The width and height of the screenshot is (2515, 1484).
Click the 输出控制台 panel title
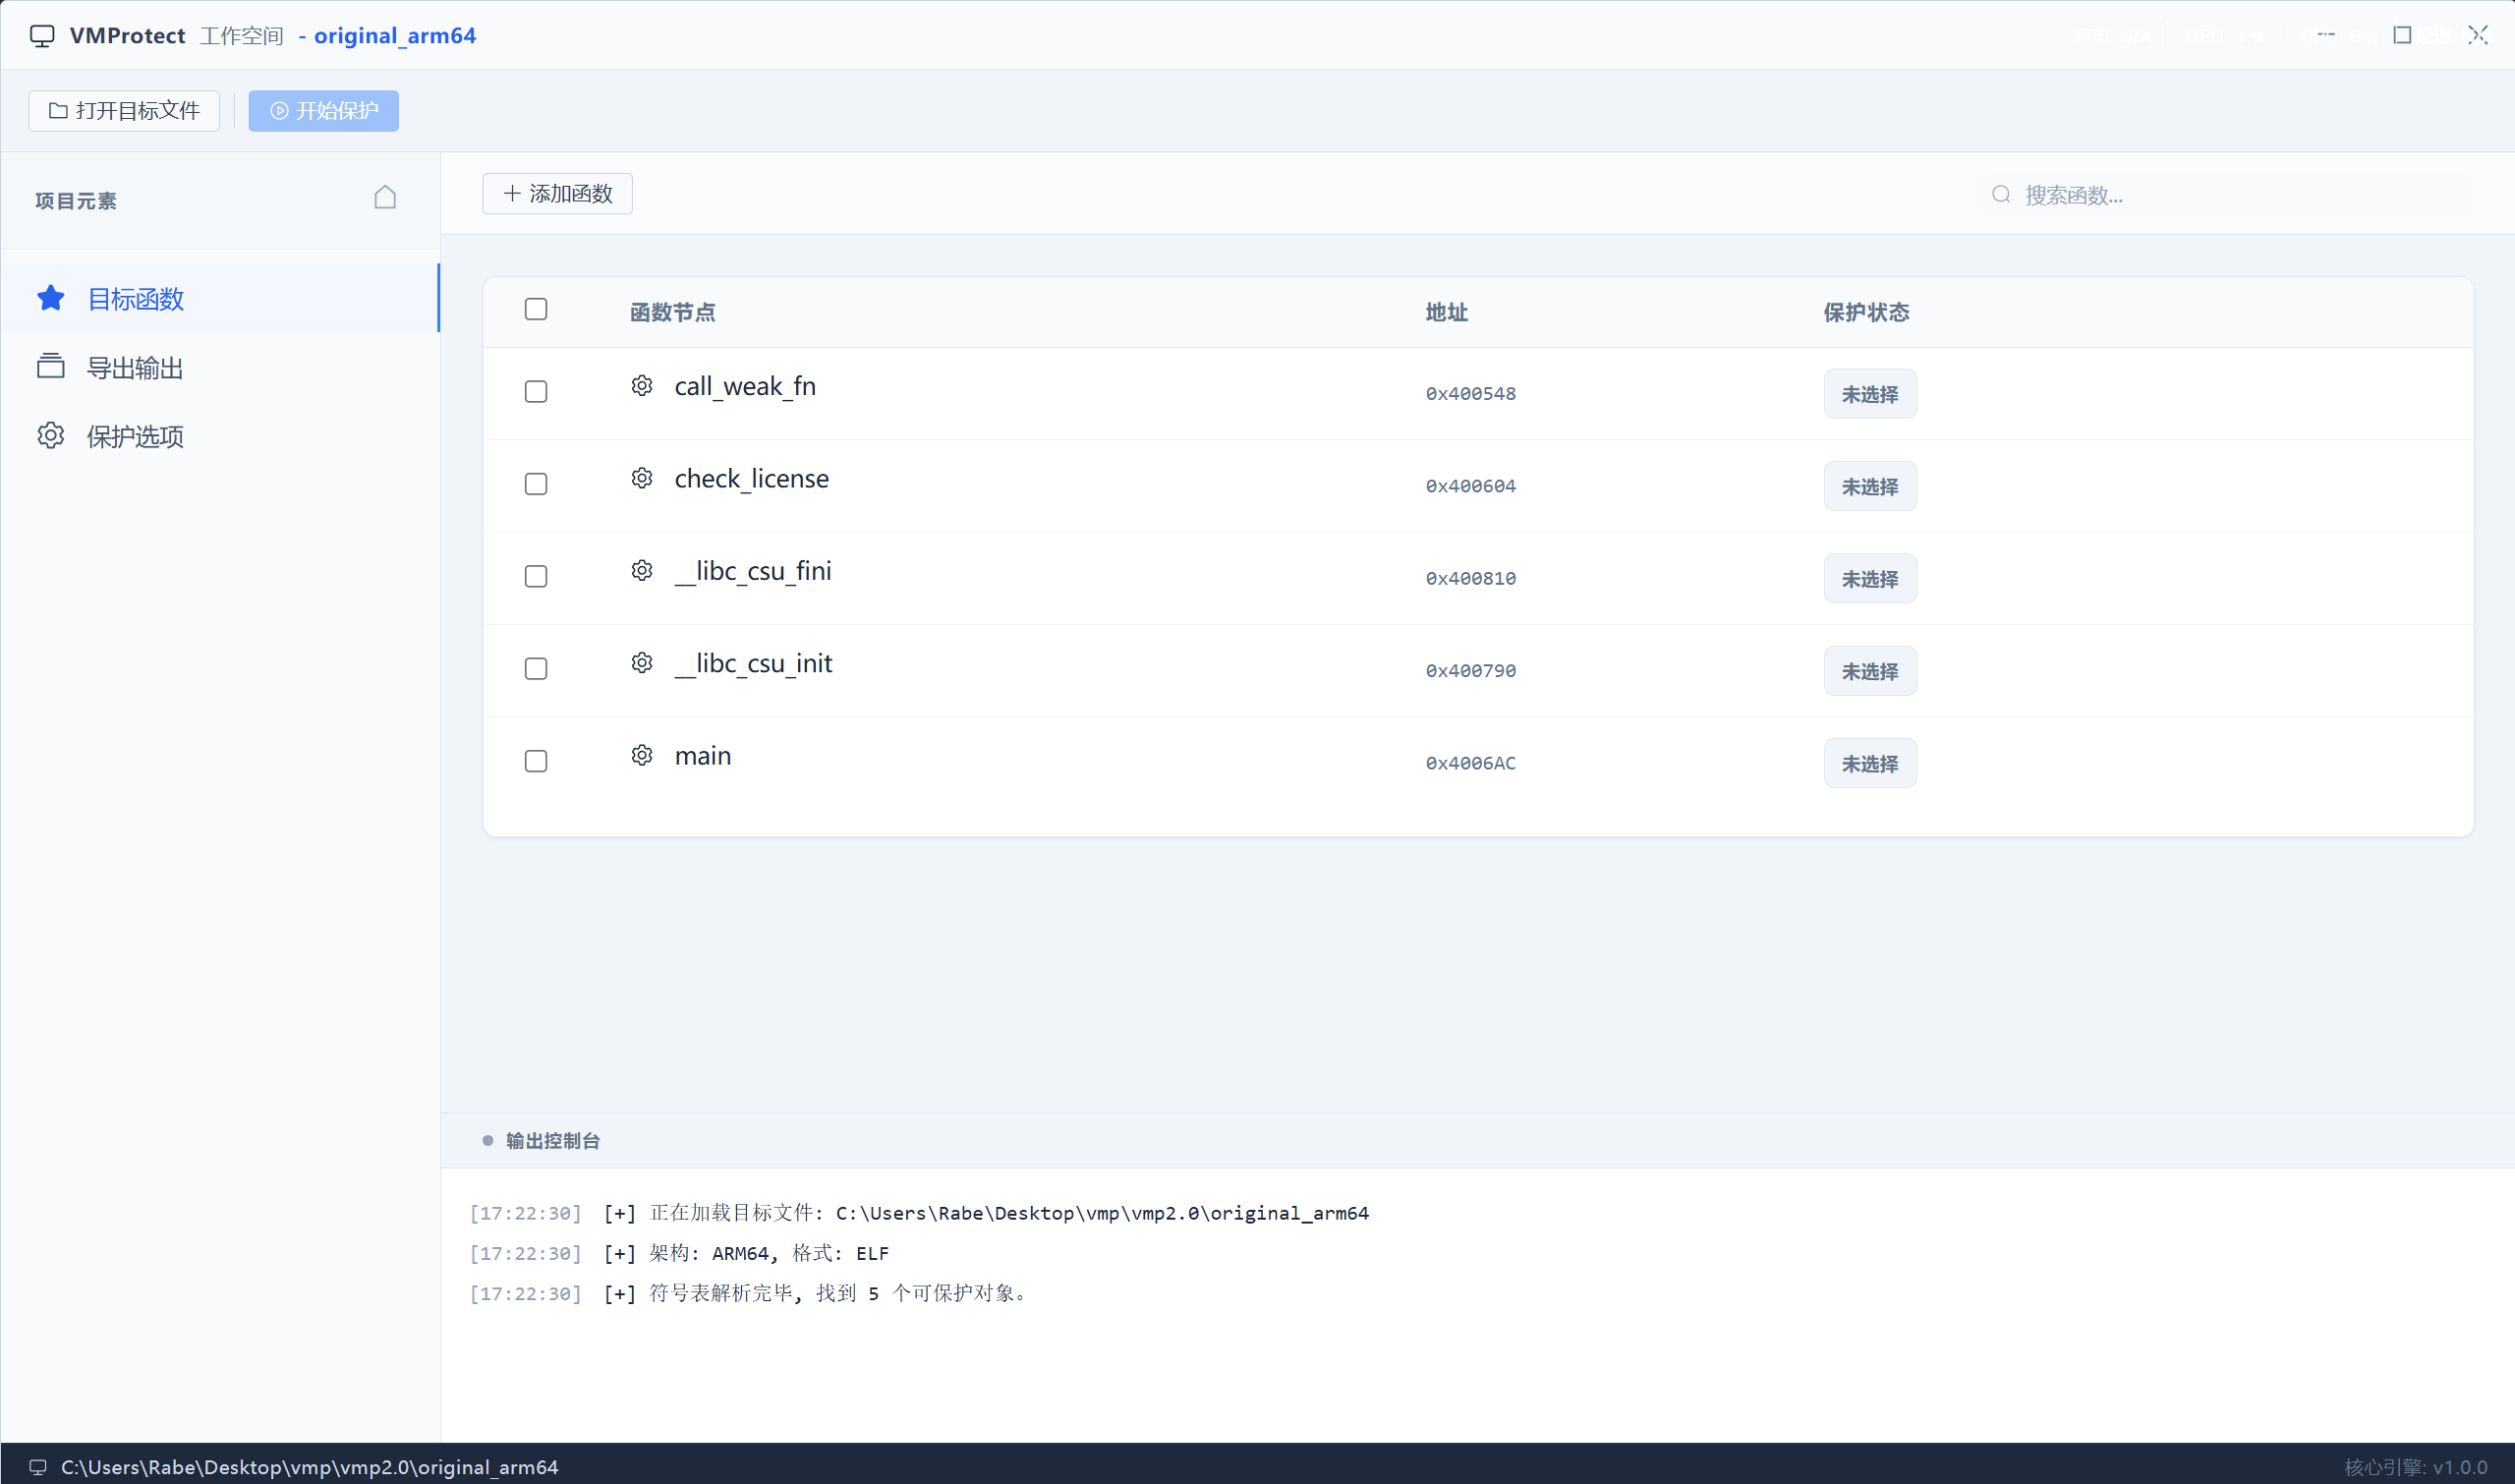click(x=553, y=1141)
